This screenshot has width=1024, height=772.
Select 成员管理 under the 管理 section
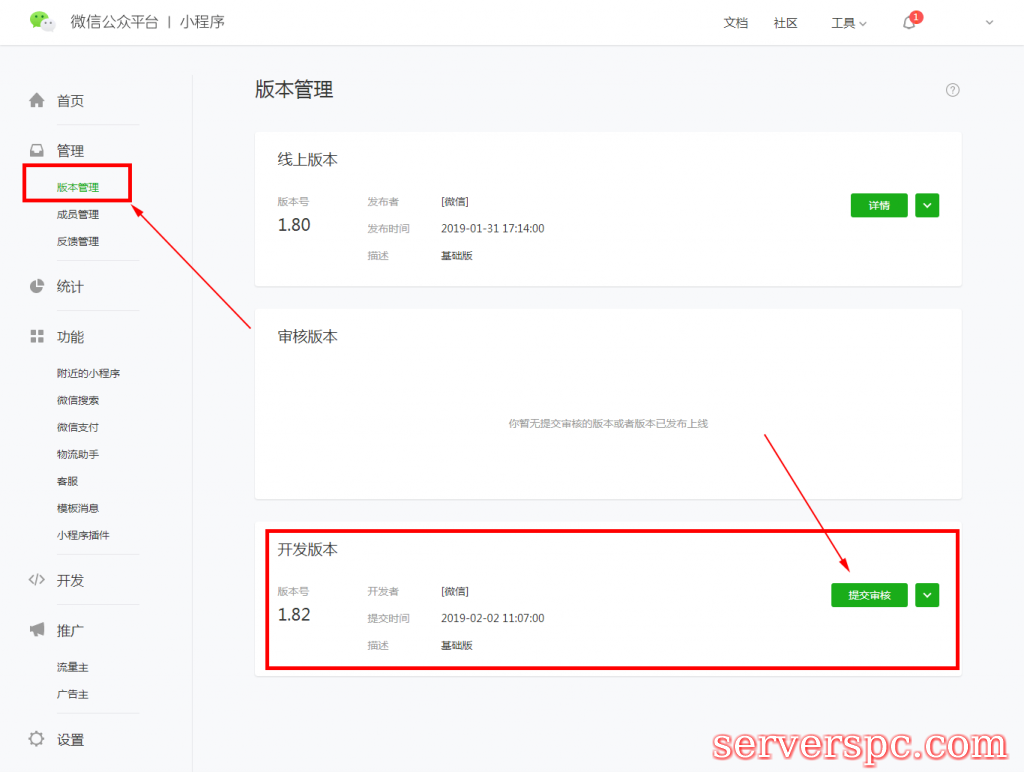tap(77, 213)
